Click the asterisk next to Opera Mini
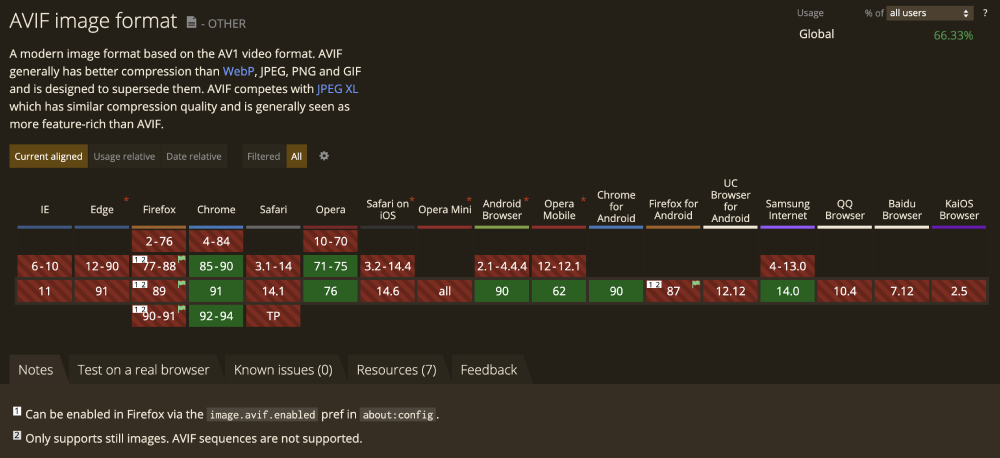The width and height of the screenshot is (1000, 458). tap(469, 201)
